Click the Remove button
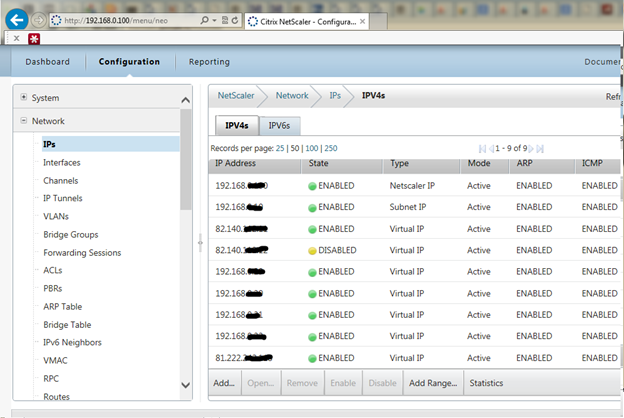Image resolution: width=624 pixels, height=418 pixels. point(302,383)
